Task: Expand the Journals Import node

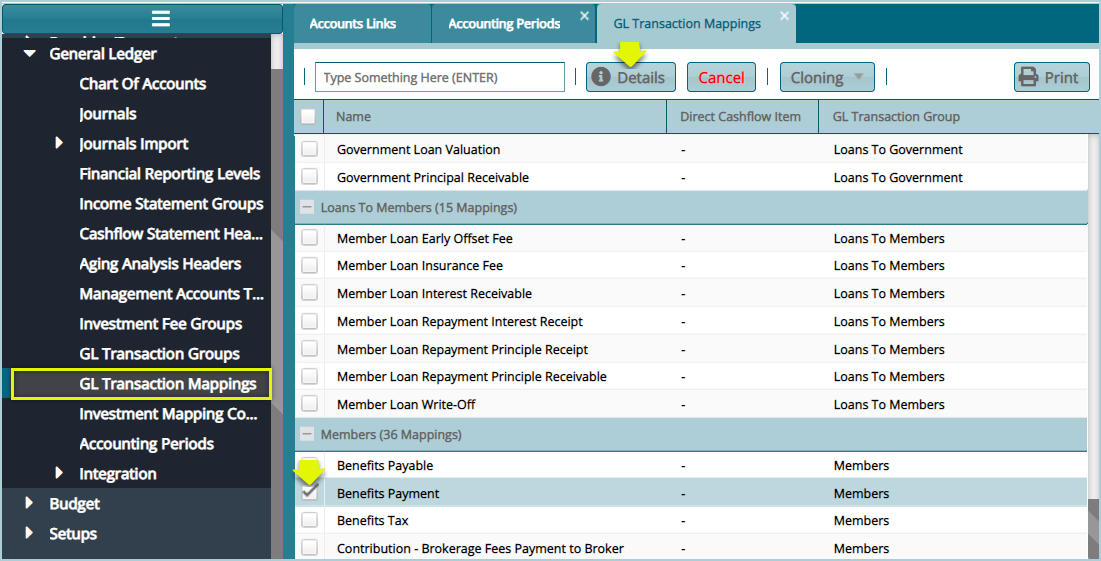Action: coord(59,143)
